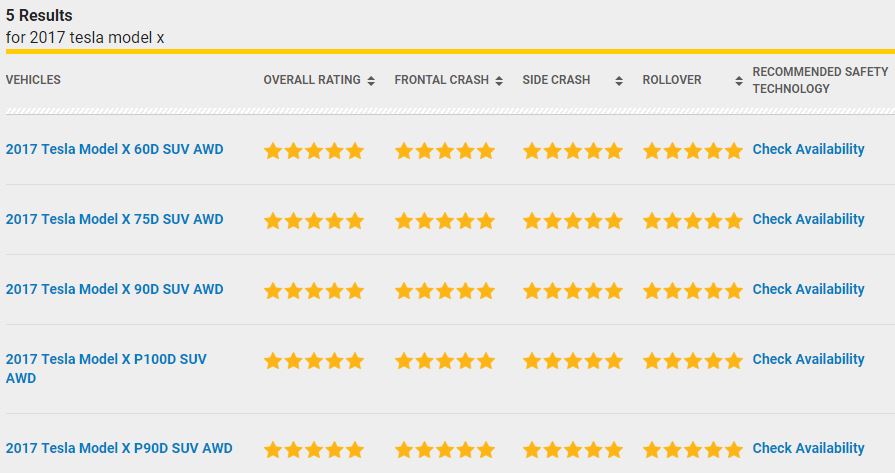Open 2017 Tesla Model X 90D SUV AWD
895x473 pixels.
pos(115,289)
